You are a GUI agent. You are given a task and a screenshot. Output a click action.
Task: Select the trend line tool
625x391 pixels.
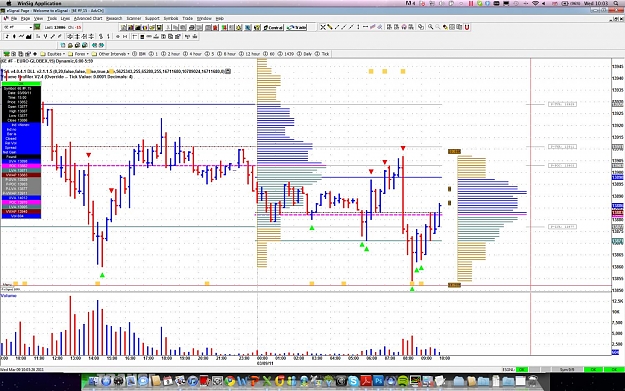[x=337, y=27]
